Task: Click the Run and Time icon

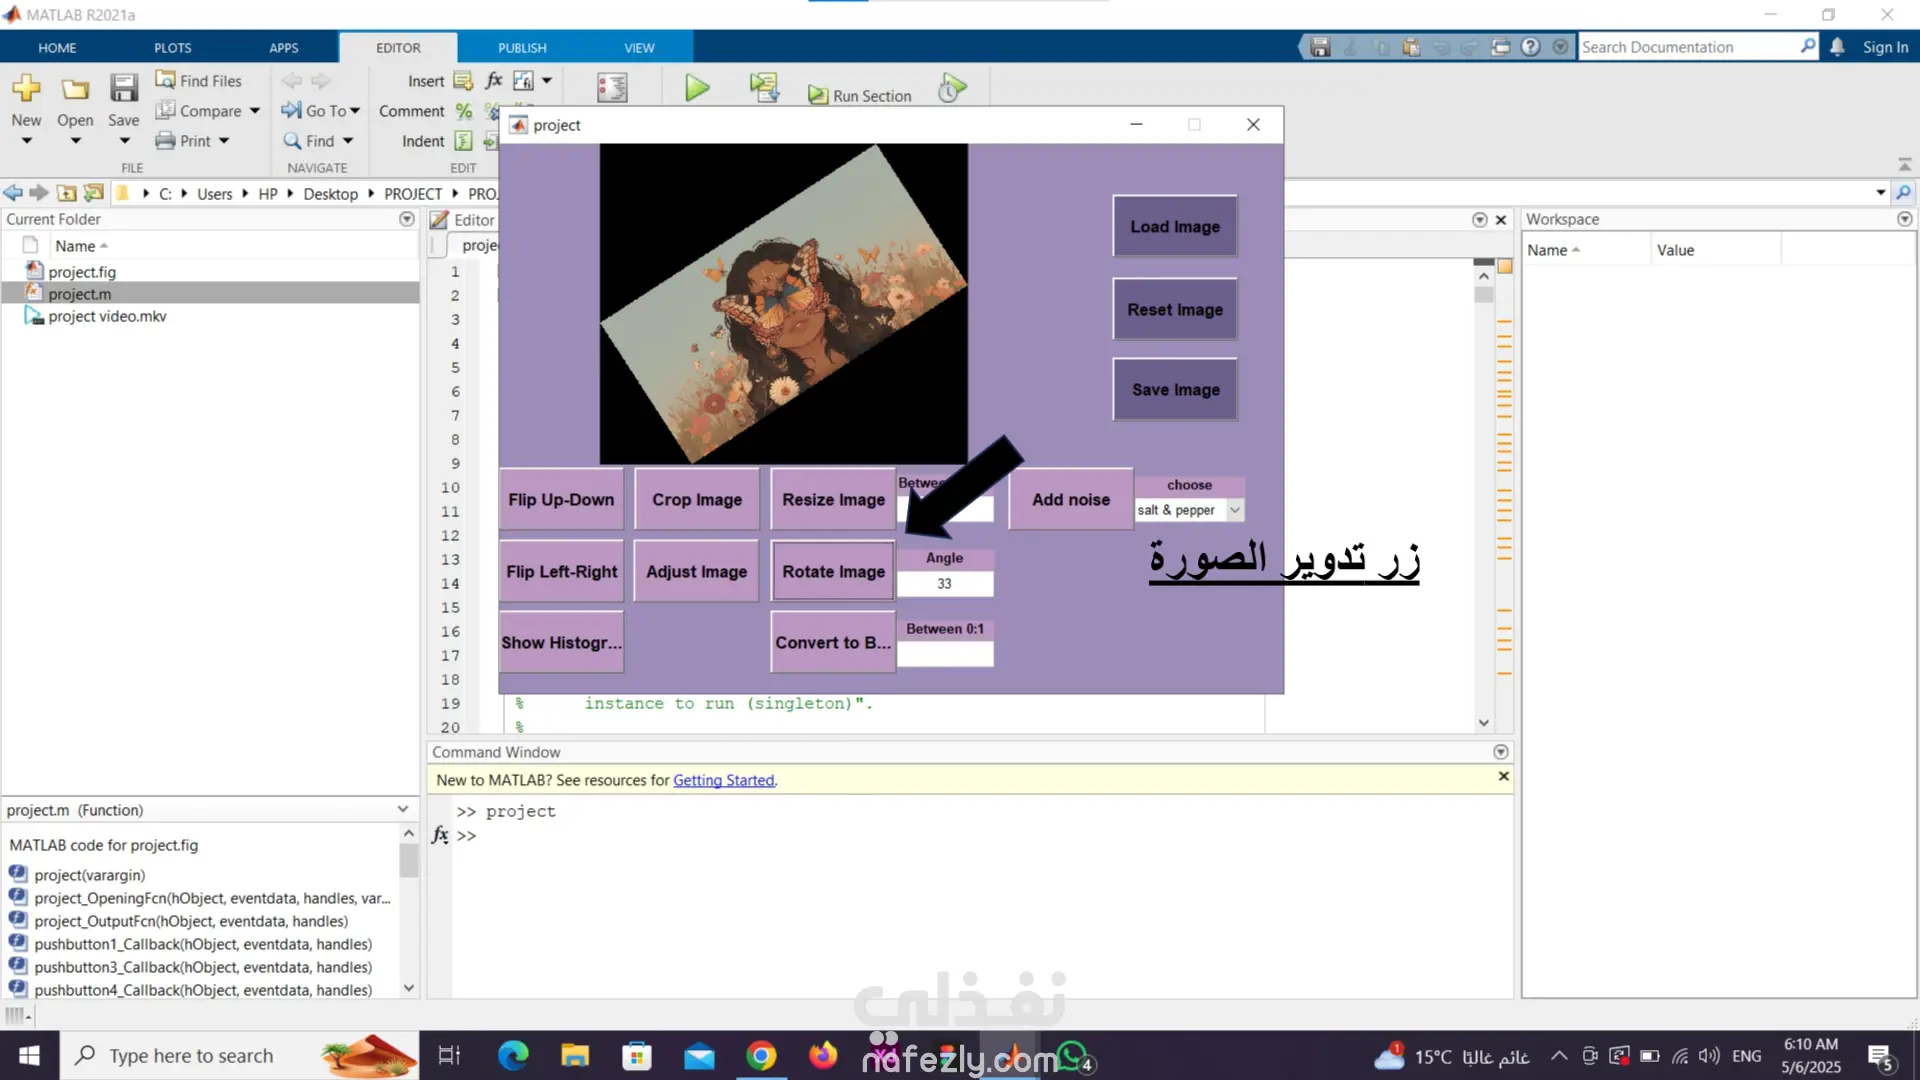Action: pyautogui.click(x=952, y=89)
